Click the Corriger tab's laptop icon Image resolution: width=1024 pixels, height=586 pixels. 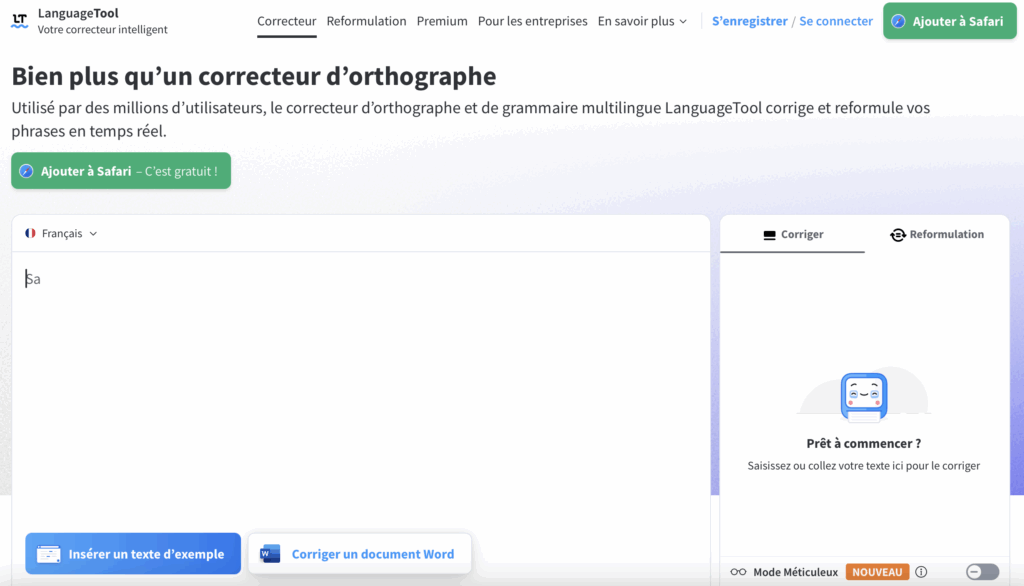pos(769,235)
